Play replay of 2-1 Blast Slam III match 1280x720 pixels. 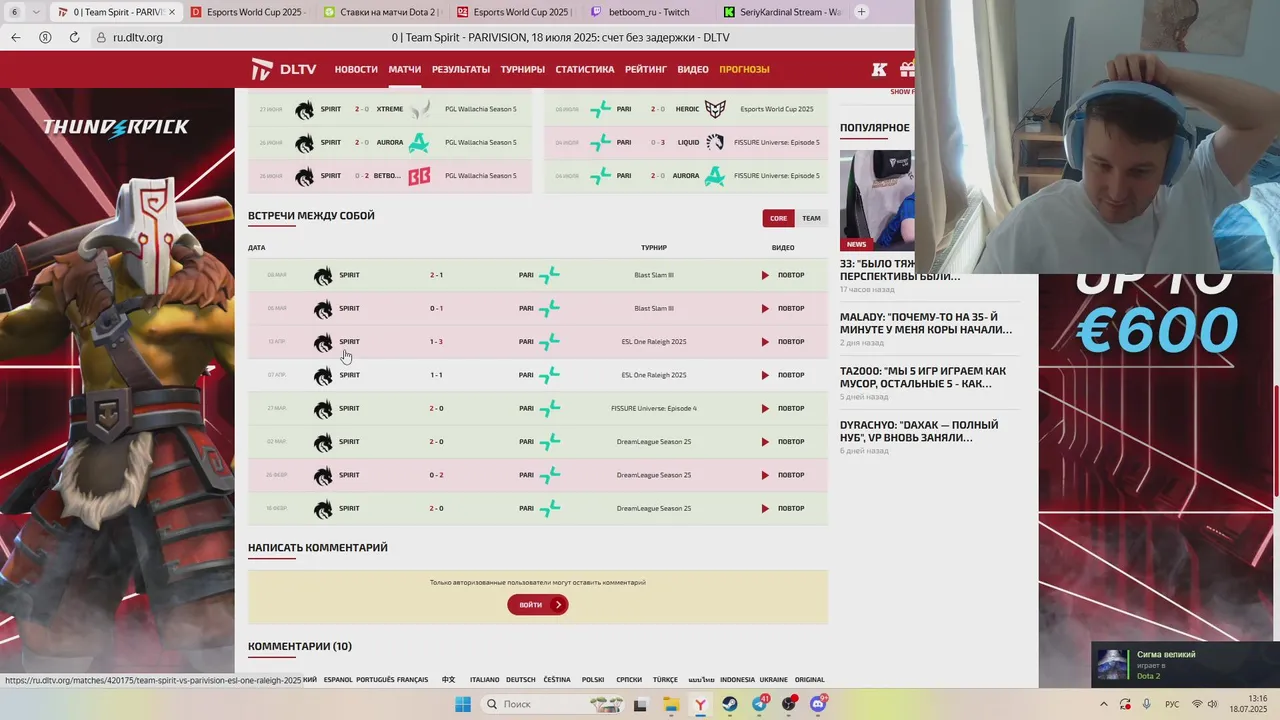(782, 275)
